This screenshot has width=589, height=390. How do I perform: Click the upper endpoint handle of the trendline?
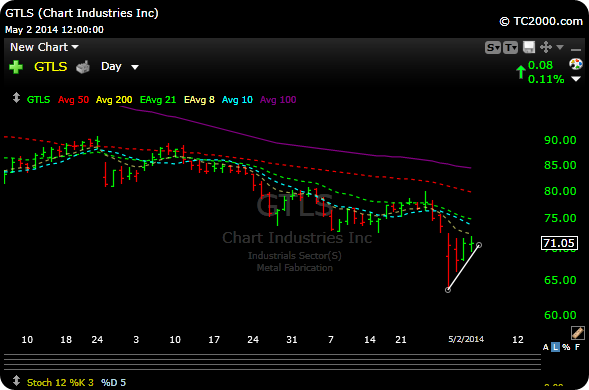(479, 245)
